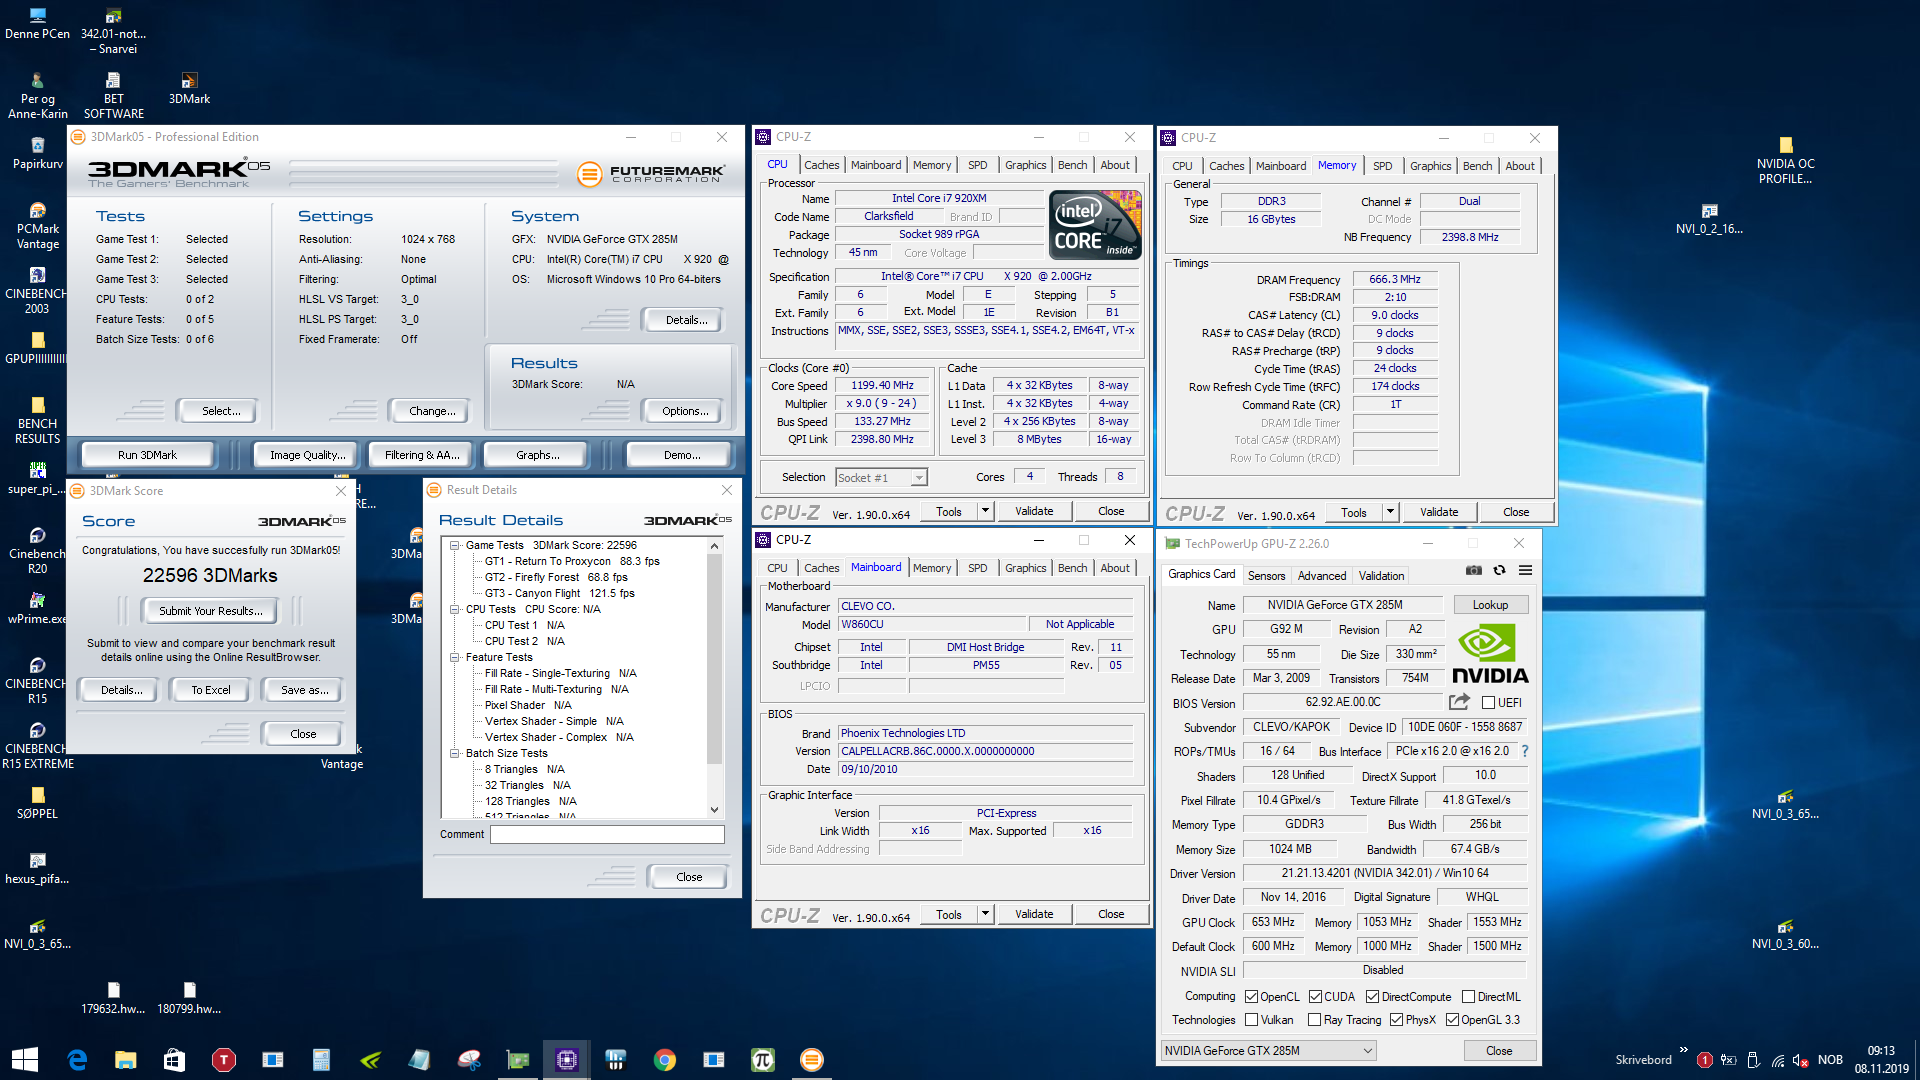Image resolution: width=1920 pixels, height=1080 pixels.
Task: Take a GPU-Z screenshot with the camera icon
Action: point(1473,570)
